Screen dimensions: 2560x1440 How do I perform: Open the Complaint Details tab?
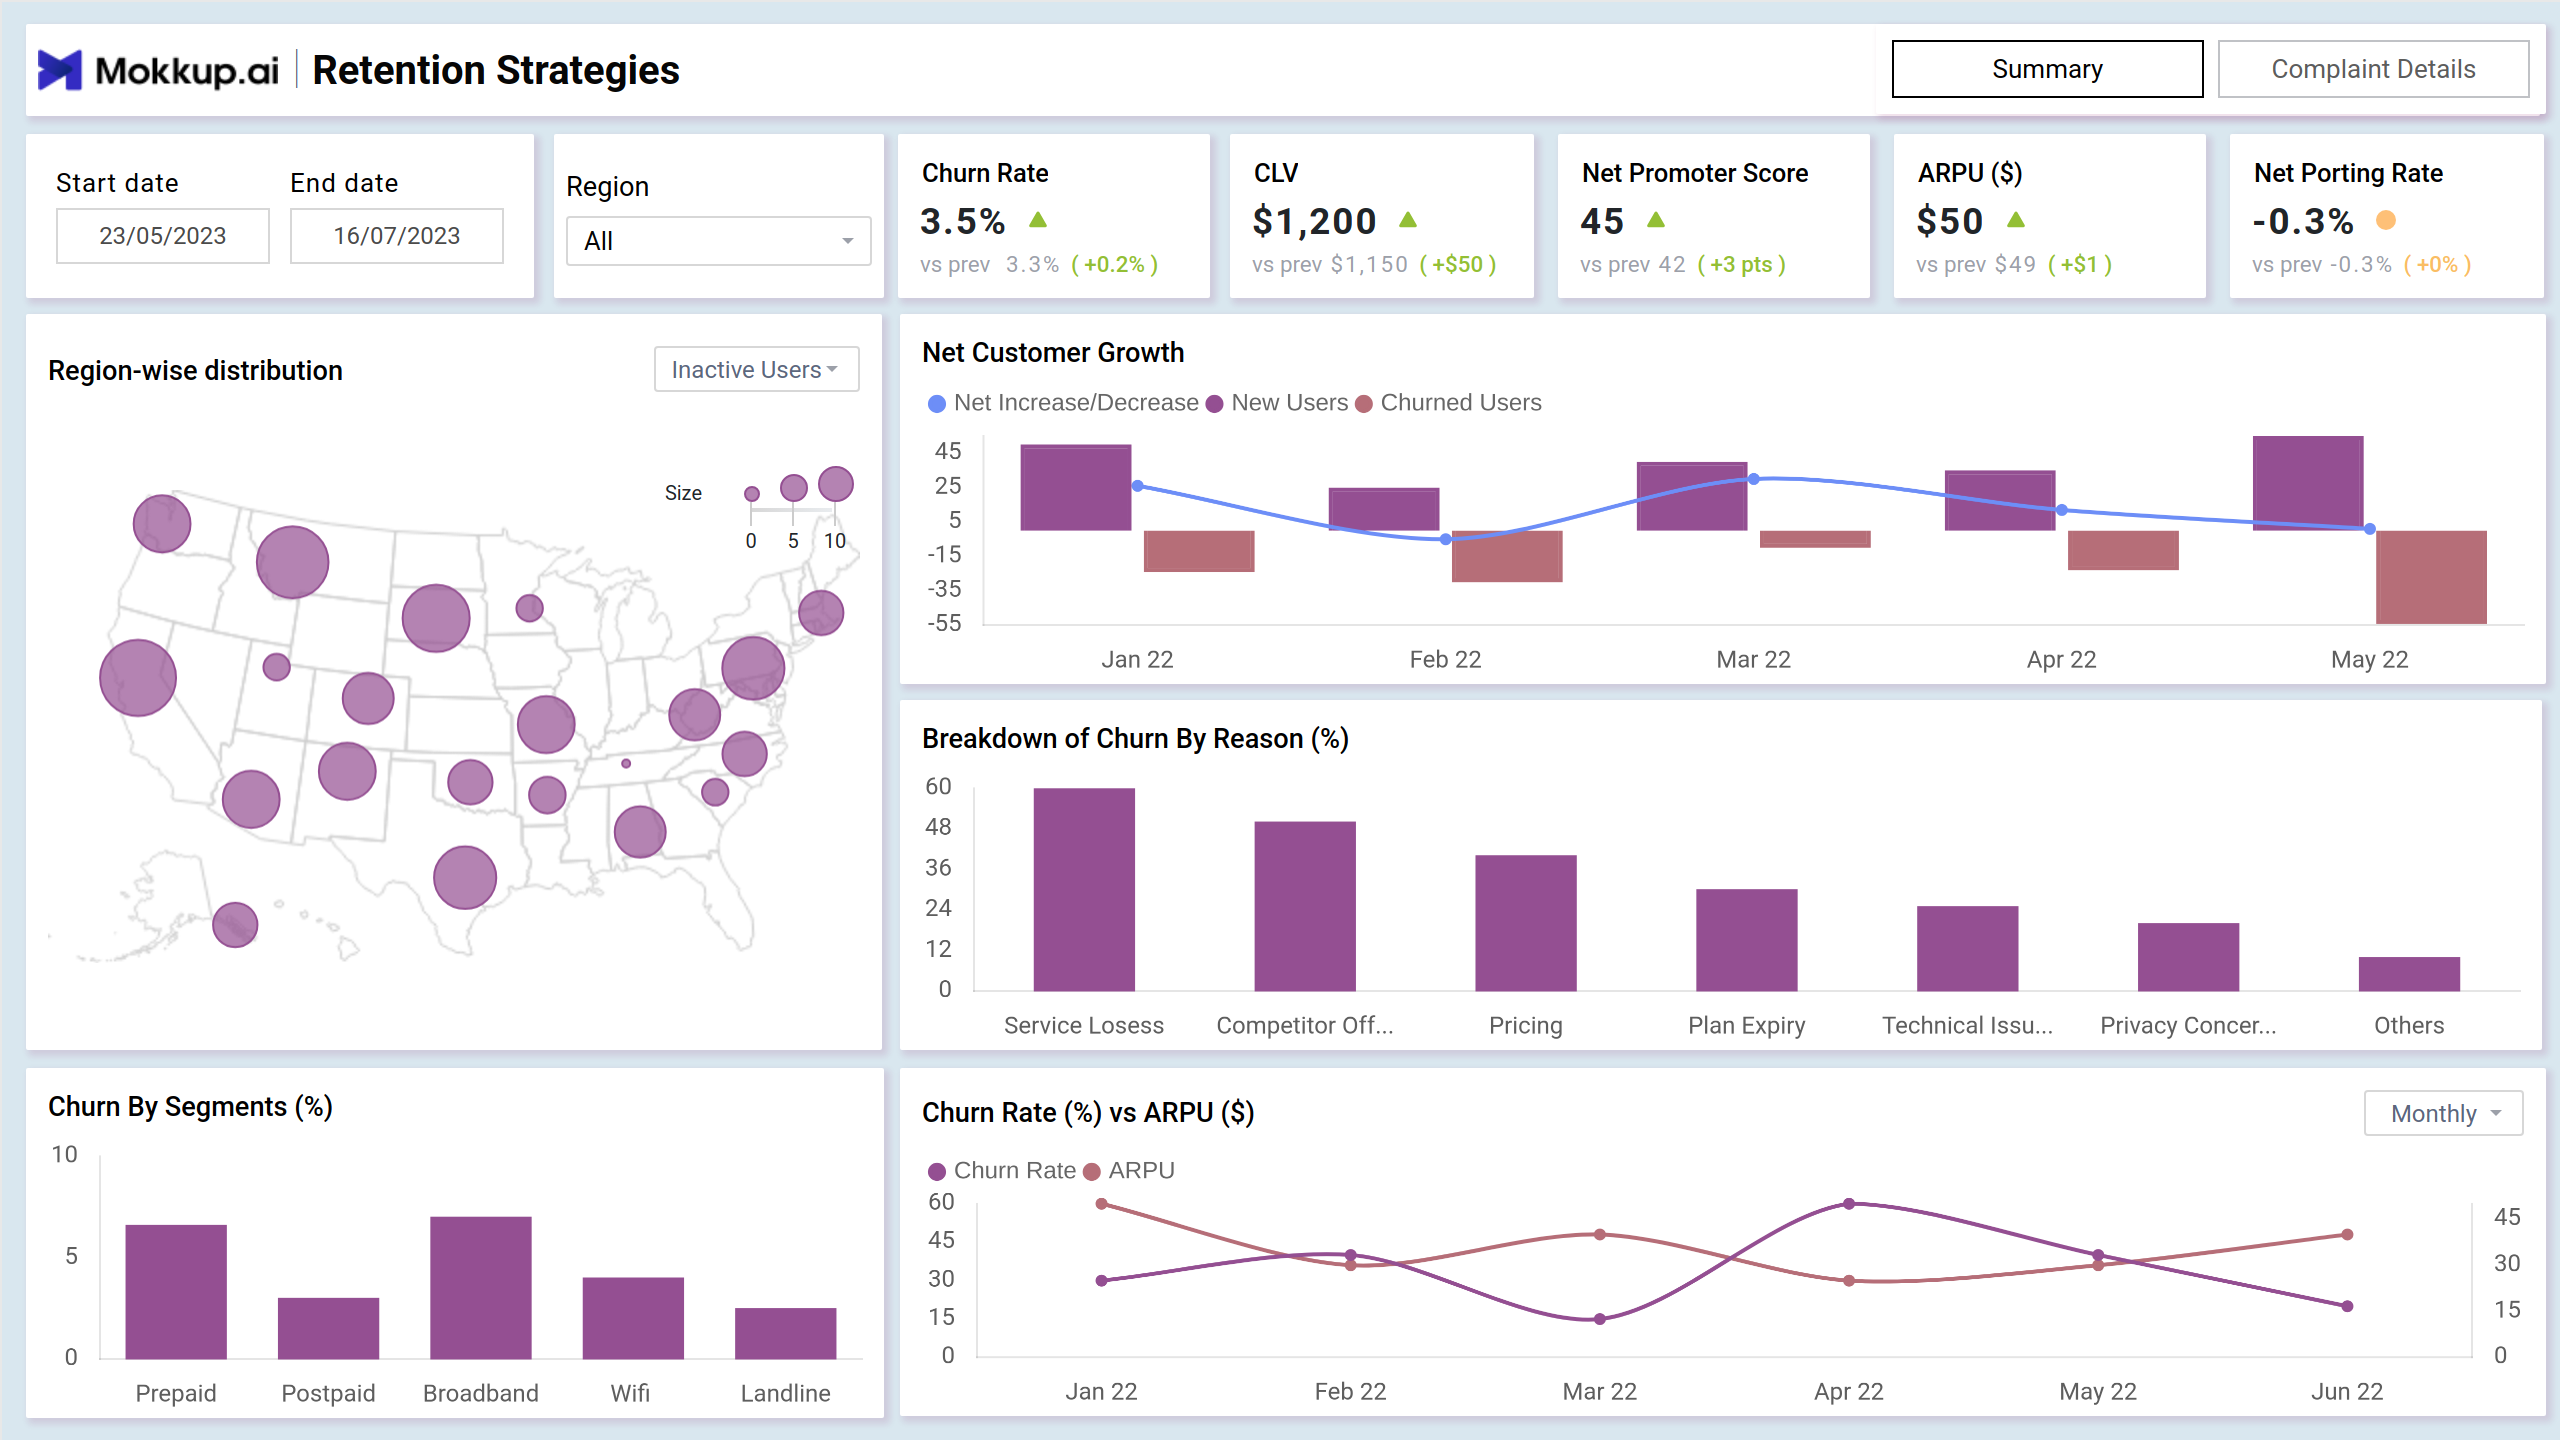(2373, 69)
